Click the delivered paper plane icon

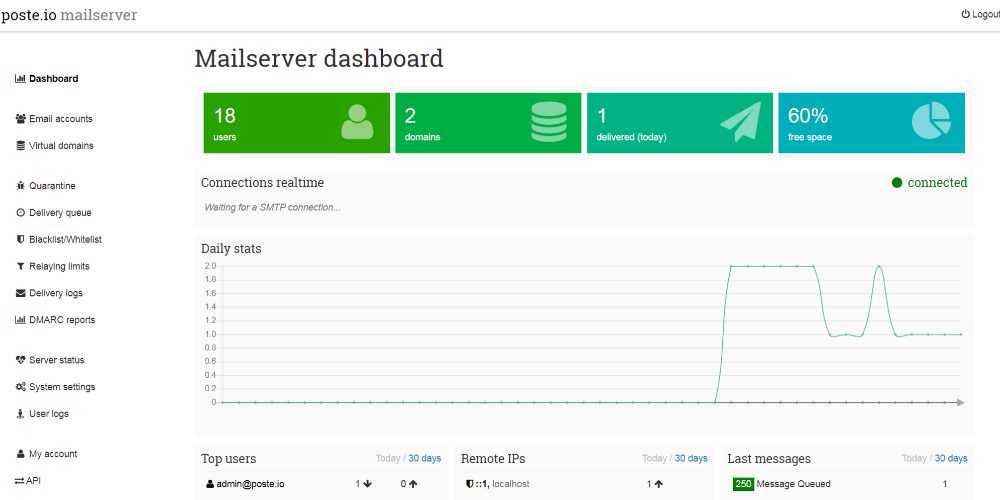pos(740,122)
